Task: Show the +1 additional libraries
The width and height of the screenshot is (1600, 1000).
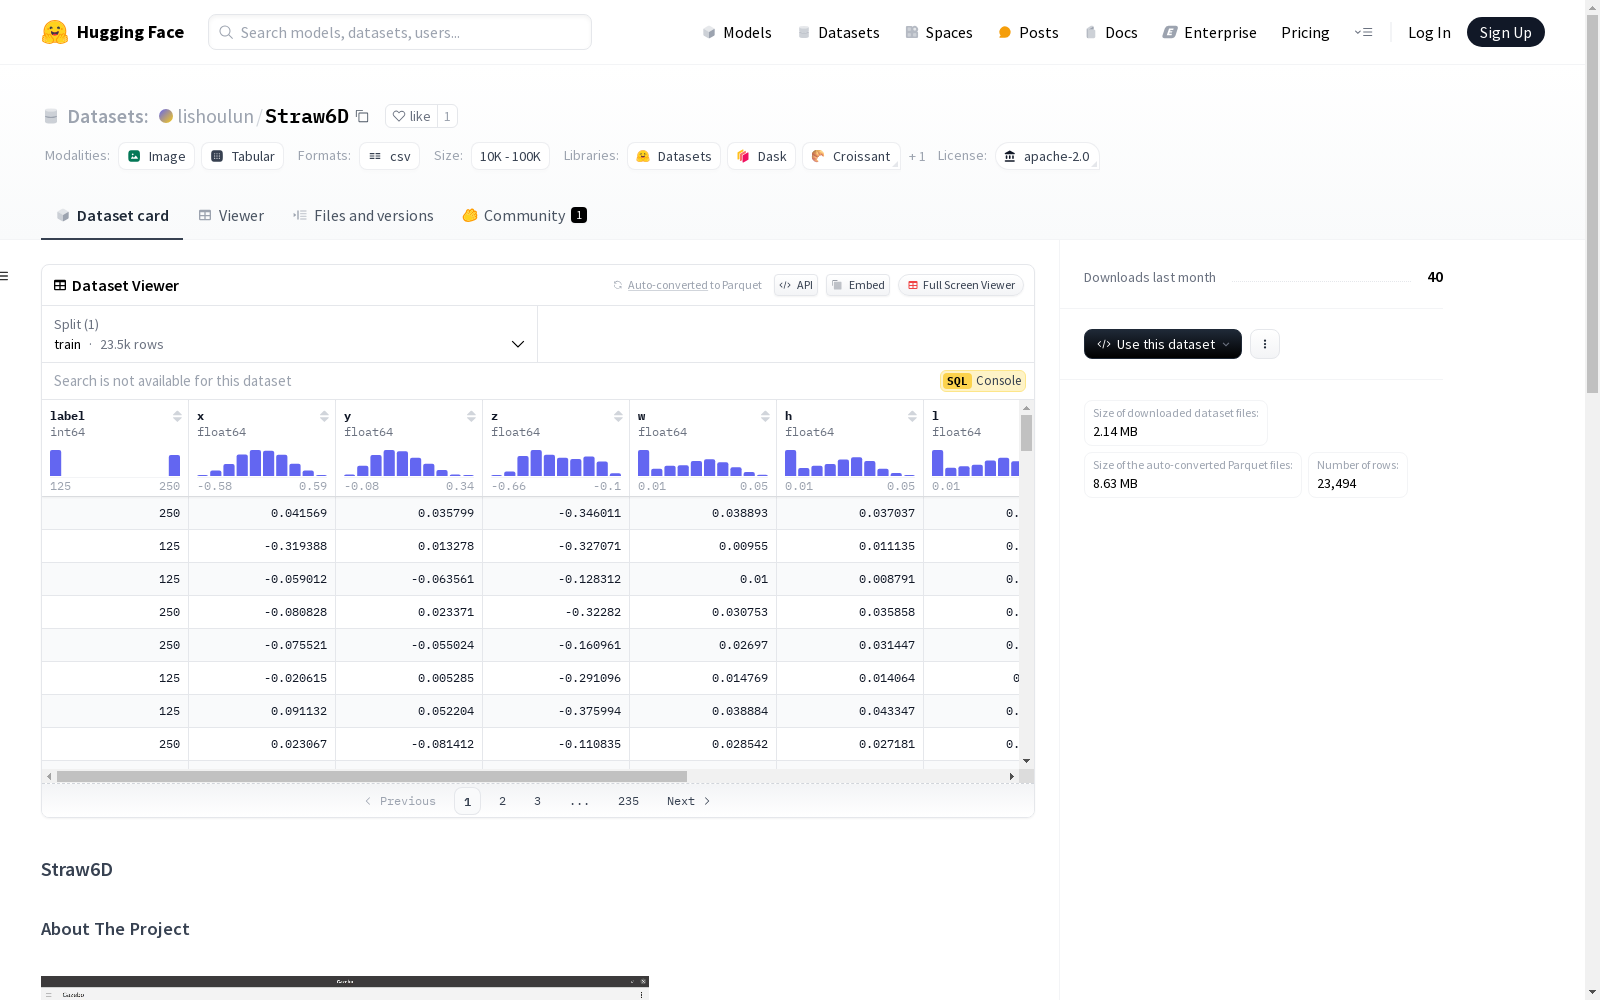Action: coord(917,156)
